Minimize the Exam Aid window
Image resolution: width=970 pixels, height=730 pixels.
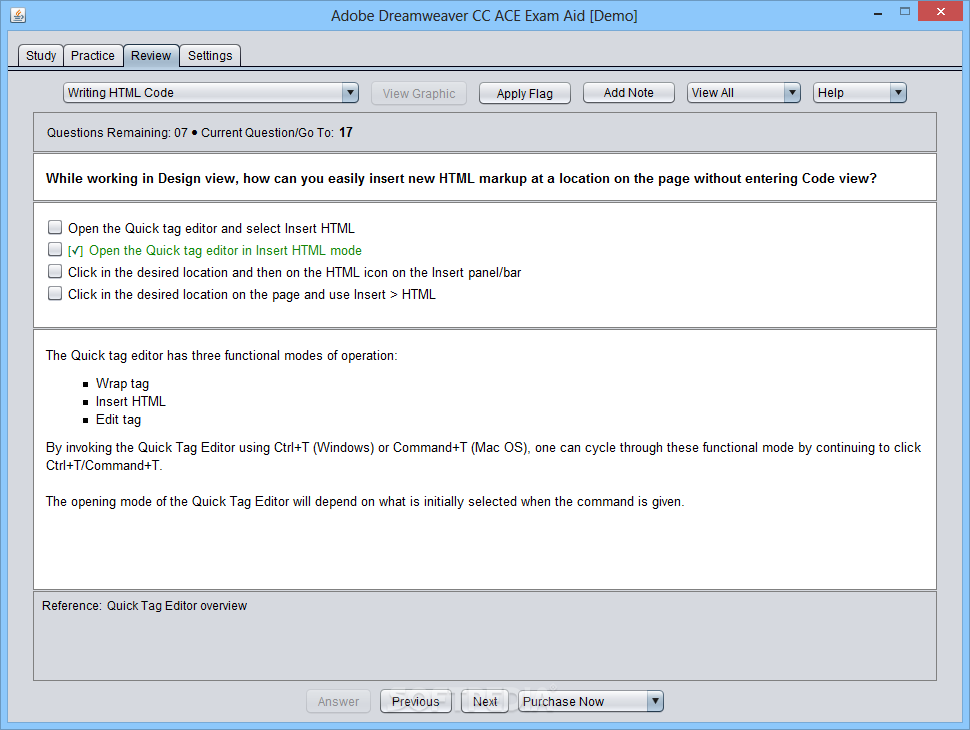[x=878, y=12]
